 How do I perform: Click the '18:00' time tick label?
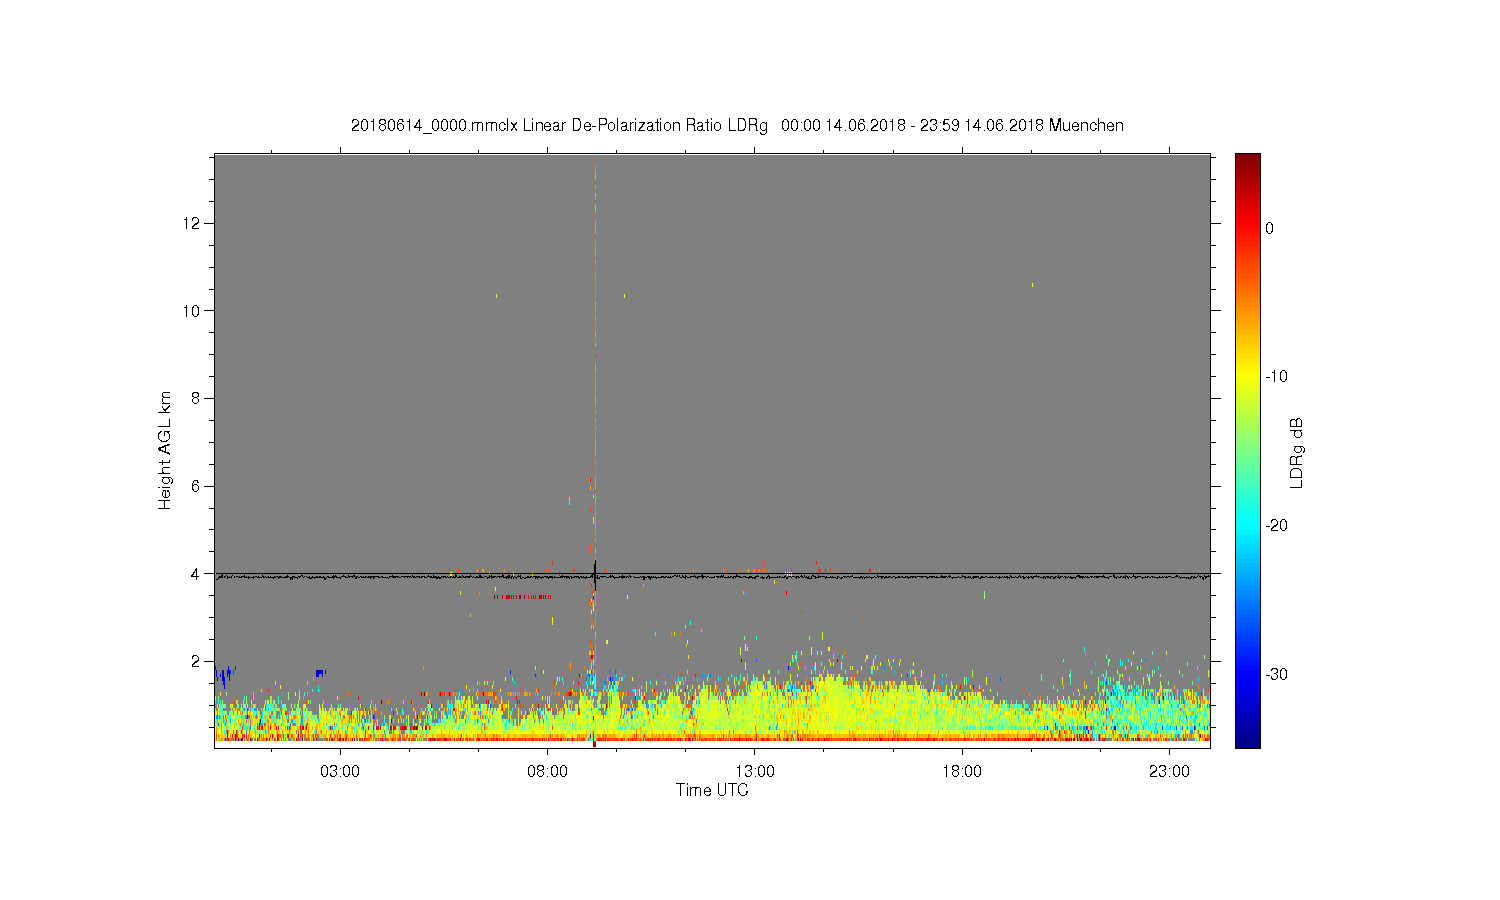[x=962, y=772]
